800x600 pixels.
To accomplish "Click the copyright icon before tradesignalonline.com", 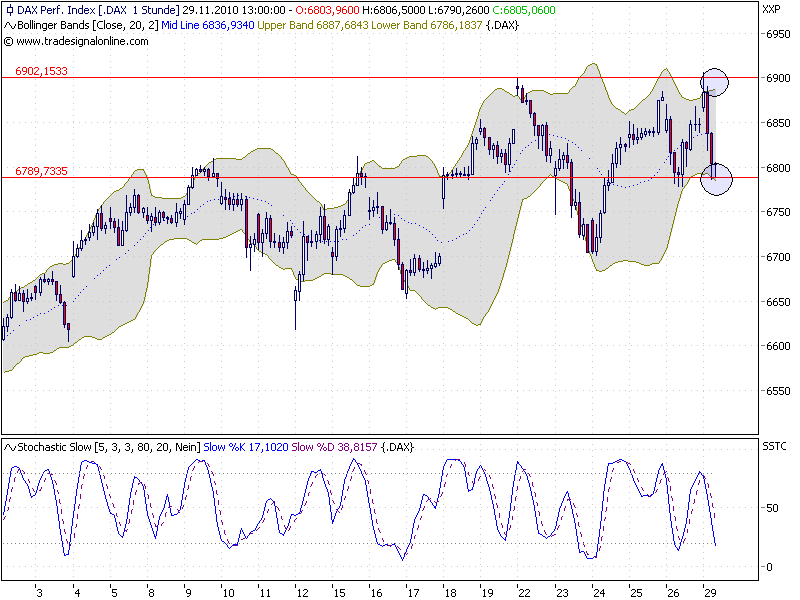I will [10, 42].
